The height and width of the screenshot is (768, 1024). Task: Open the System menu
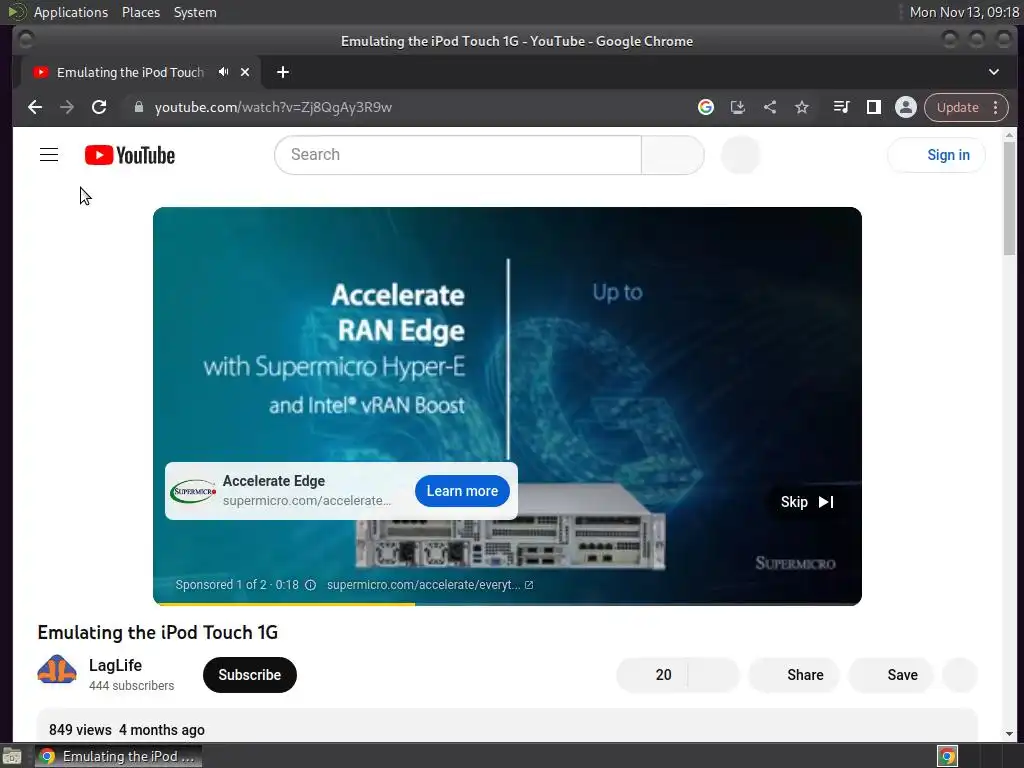coord(195,12)
